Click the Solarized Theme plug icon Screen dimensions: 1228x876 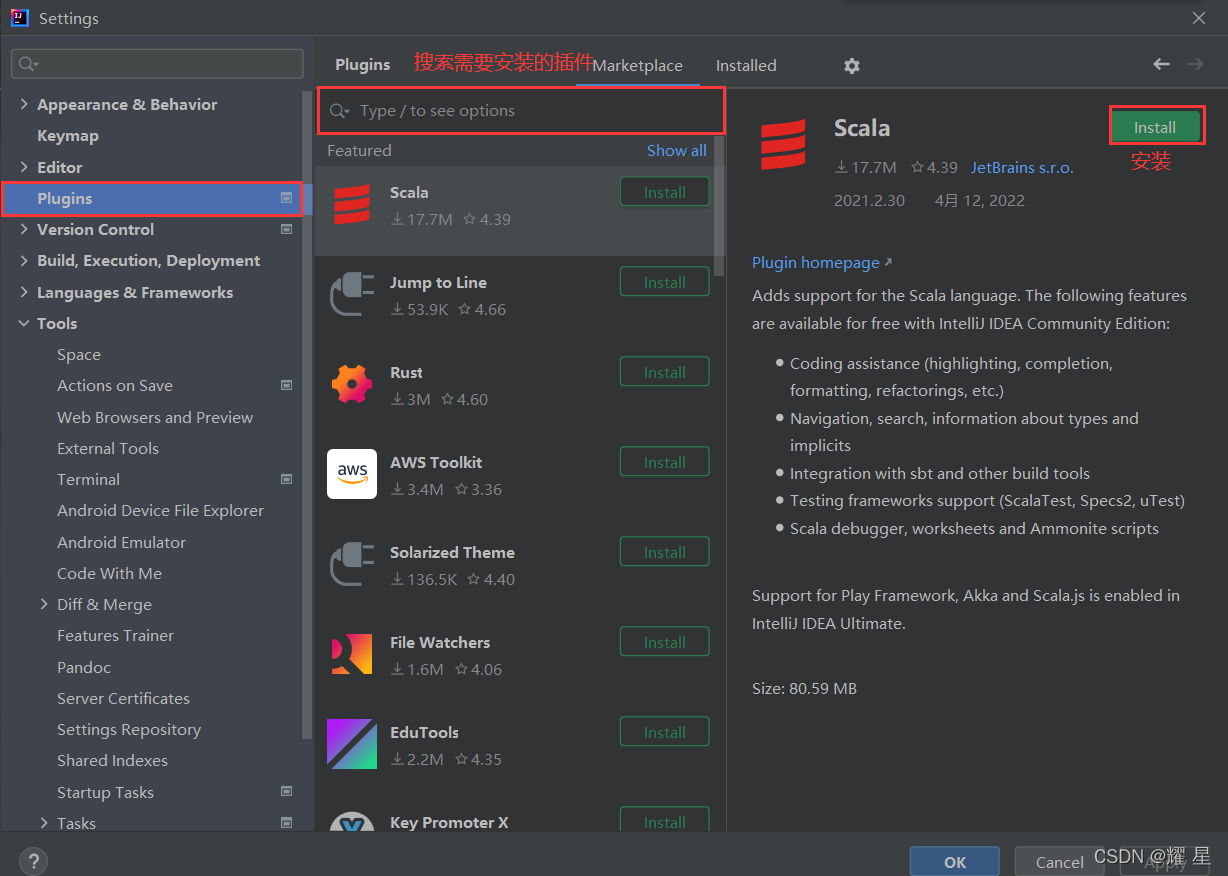coord(352,564)
